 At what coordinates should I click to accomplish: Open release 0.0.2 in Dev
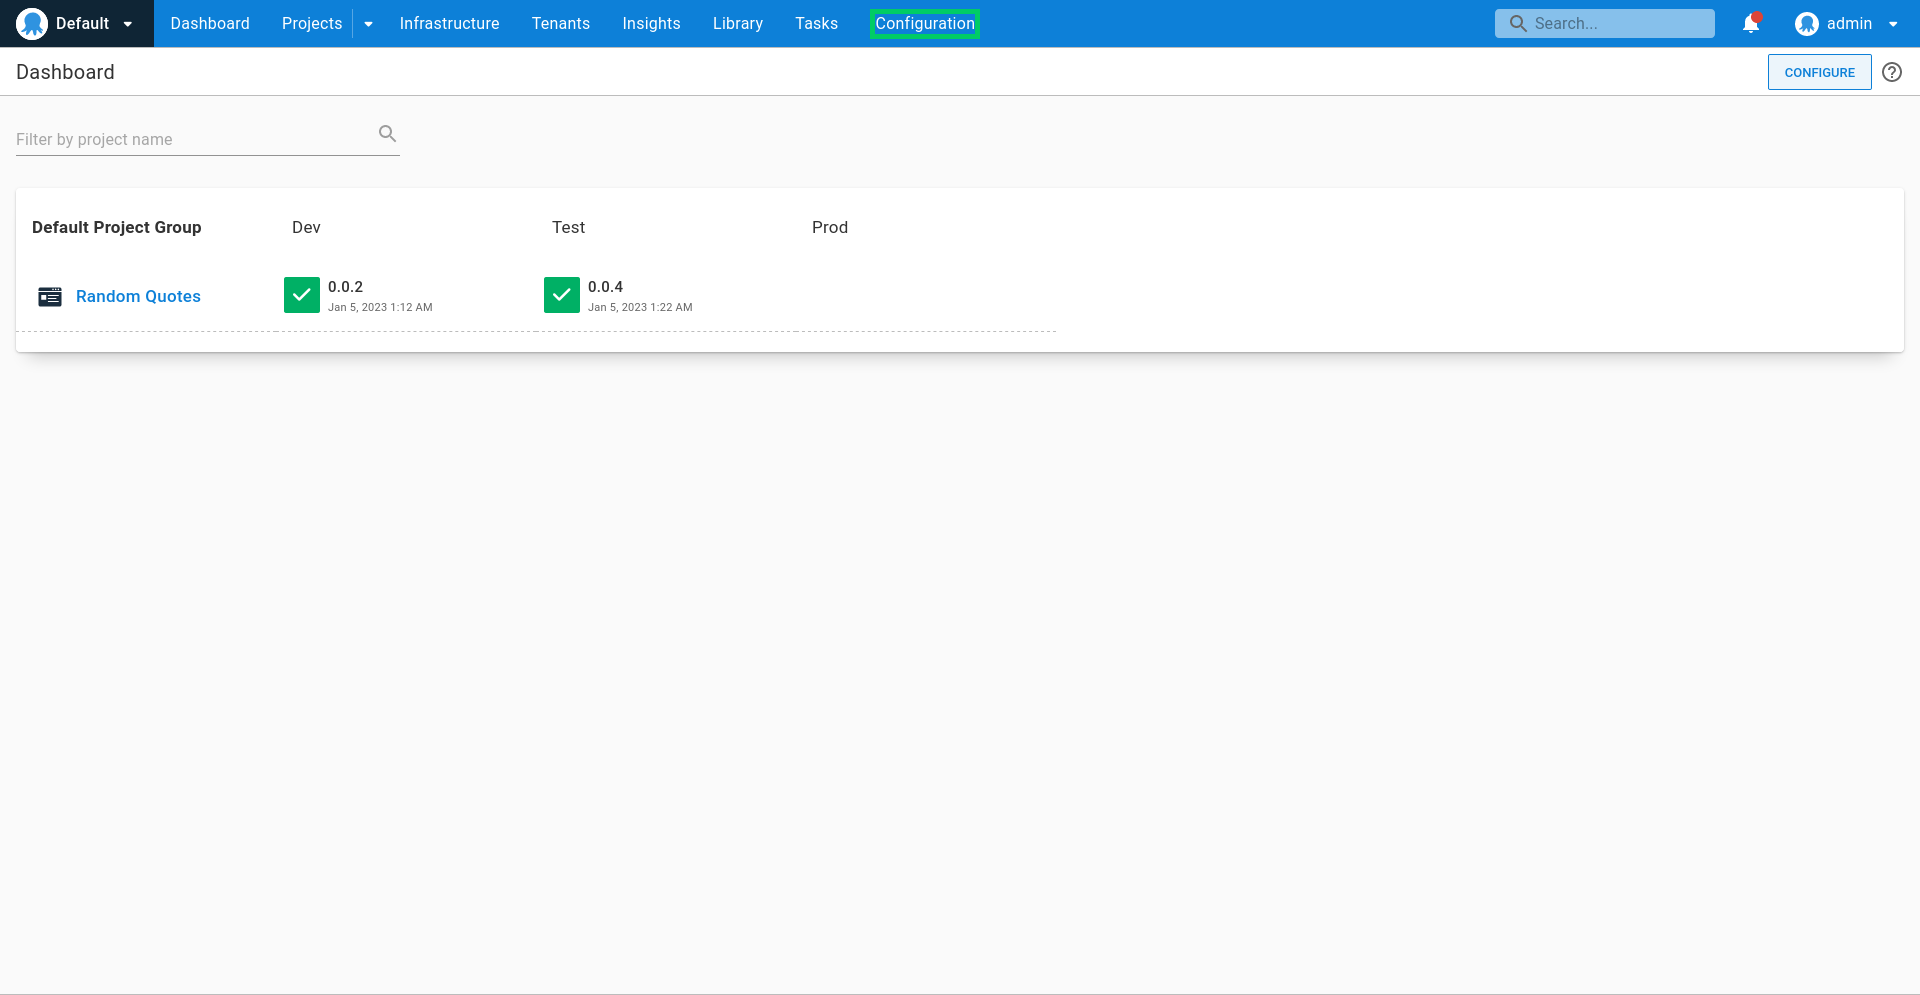(x=345, y=286)
